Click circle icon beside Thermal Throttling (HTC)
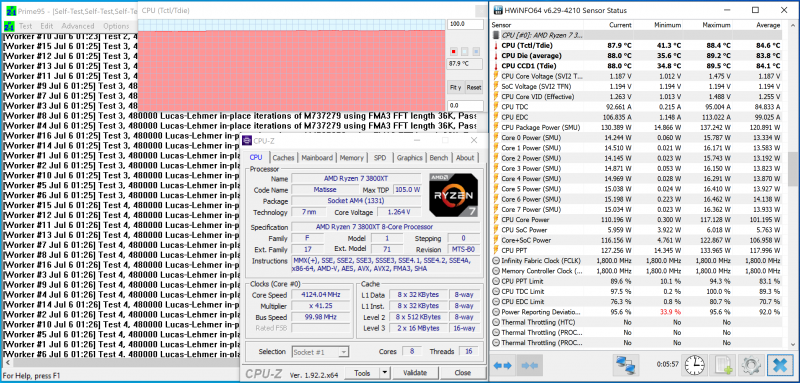Screen dimensions: 800x383 coord(496,322)
